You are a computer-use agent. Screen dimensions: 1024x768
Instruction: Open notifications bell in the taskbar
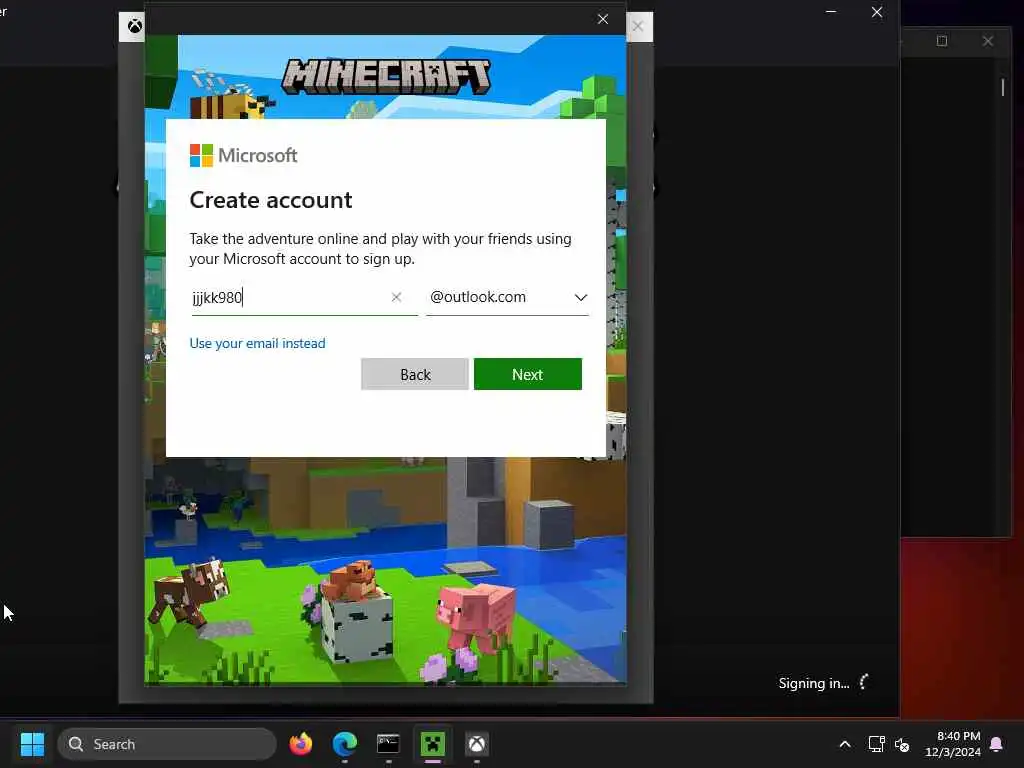[x=997, y=744]
